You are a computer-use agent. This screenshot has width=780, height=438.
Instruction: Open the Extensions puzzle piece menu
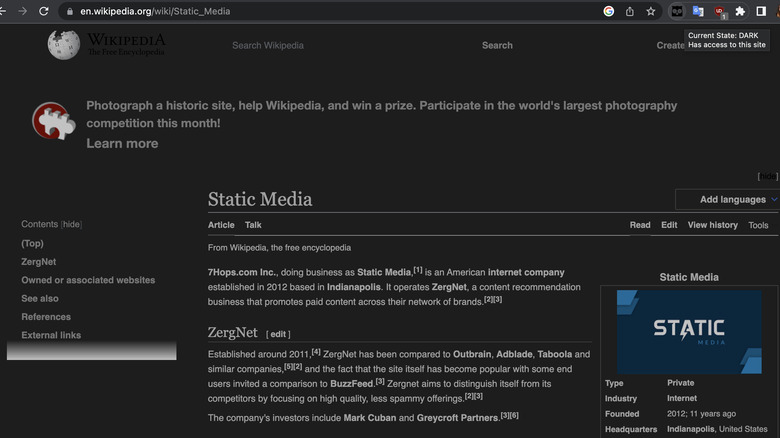pos(740,11)
